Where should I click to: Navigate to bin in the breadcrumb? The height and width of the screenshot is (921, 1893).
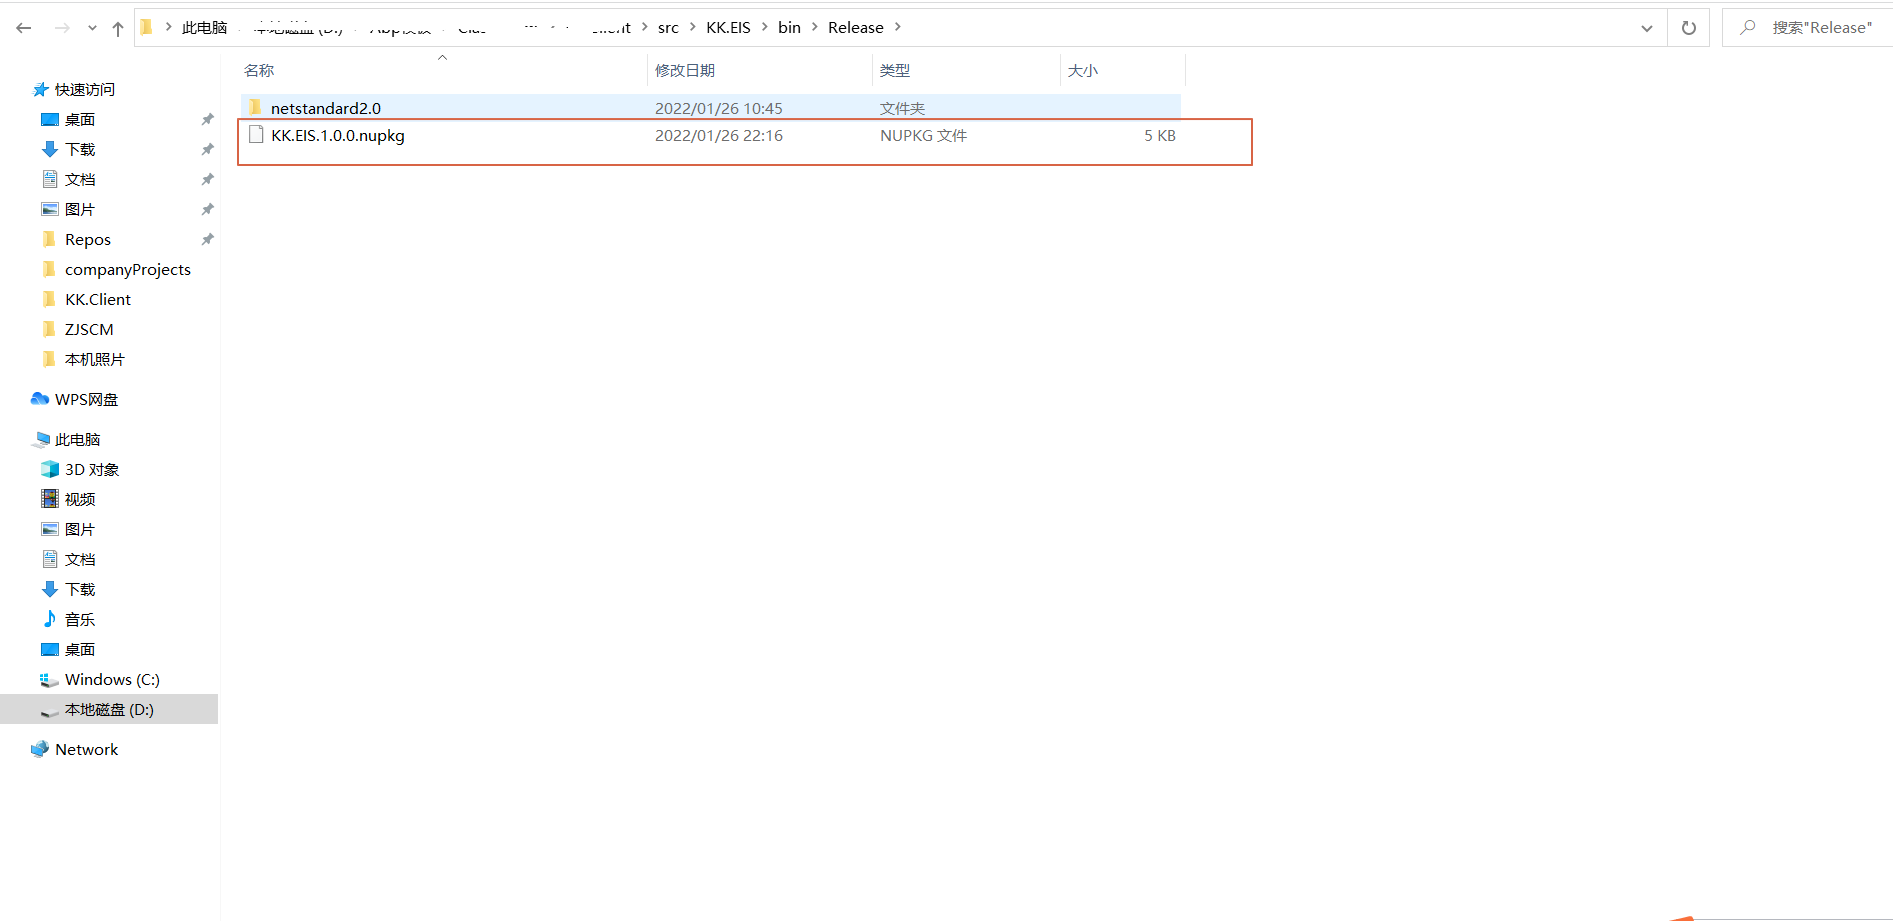[789, 28]
